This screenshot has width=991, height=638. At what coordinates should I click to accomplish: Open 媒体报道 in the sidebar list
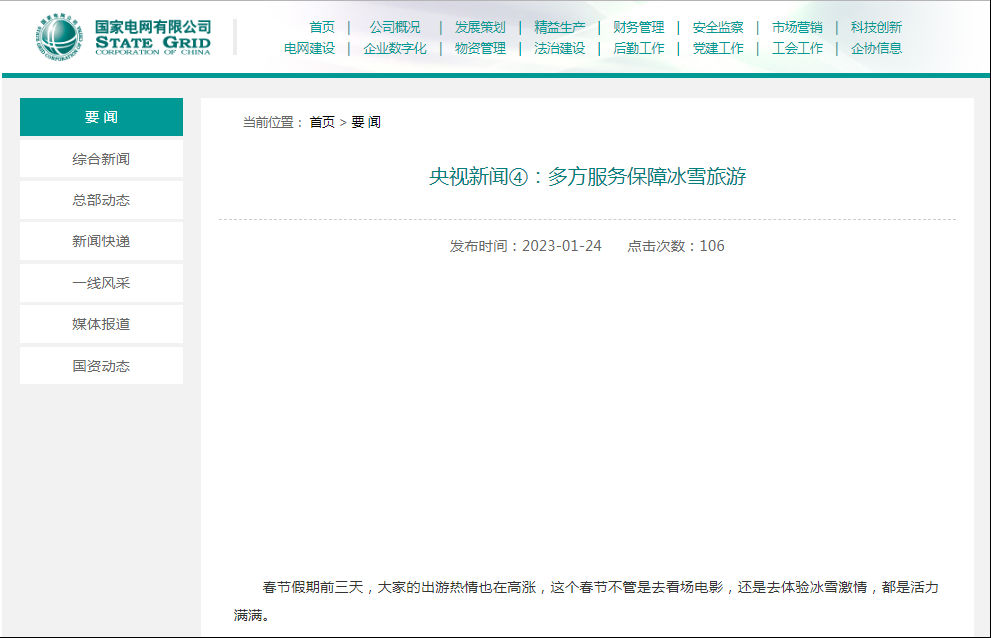(101, 324)
